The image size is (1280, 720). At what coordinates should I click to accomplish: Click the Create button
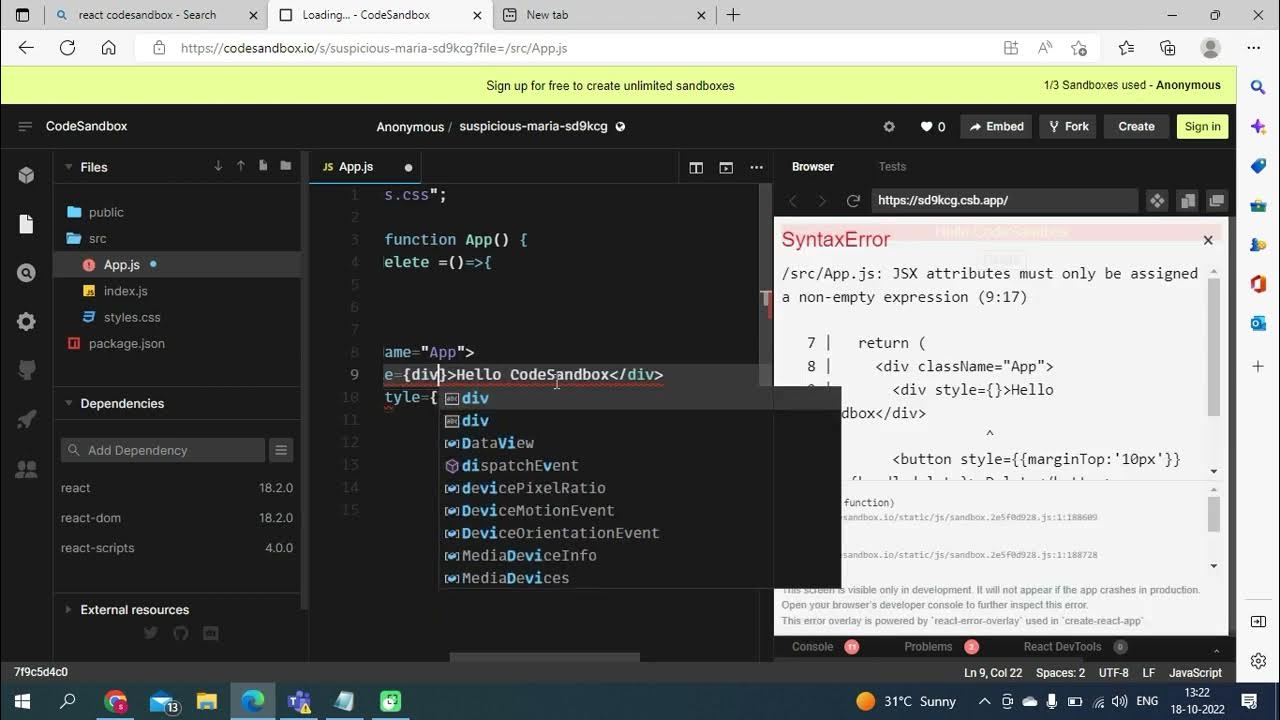(1136, 126)
